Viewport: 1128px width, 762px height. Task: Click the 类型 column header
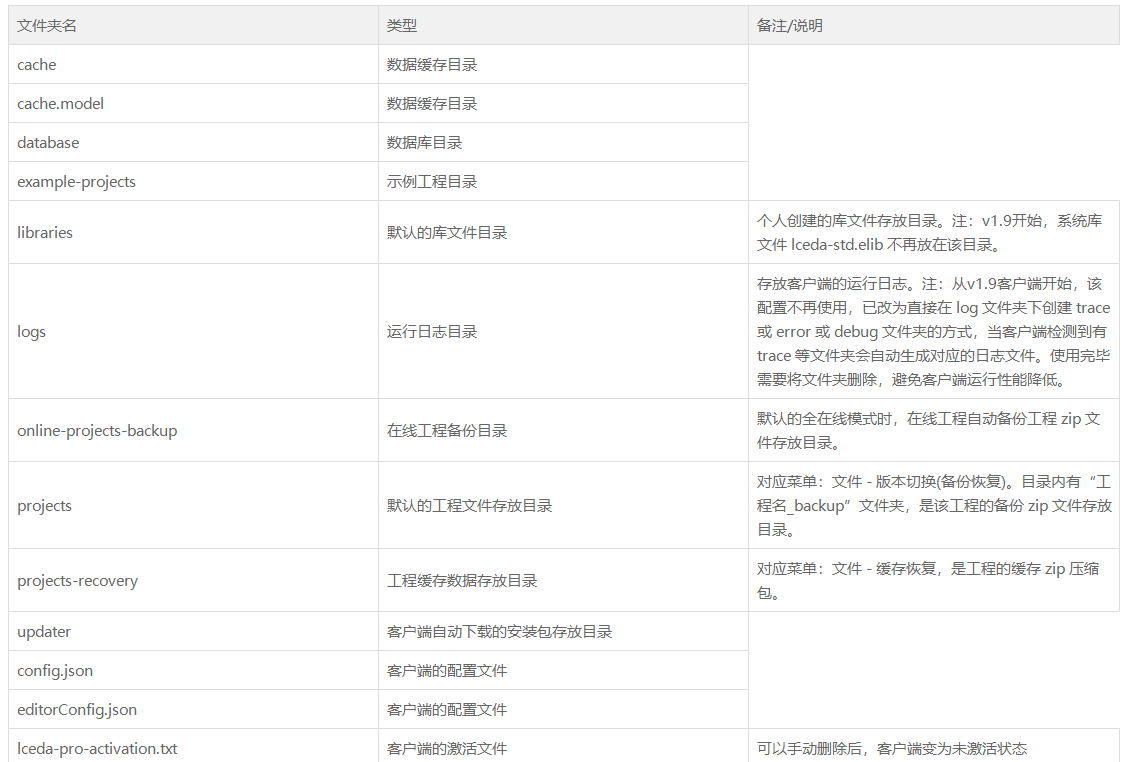click(x=401, y=26)
